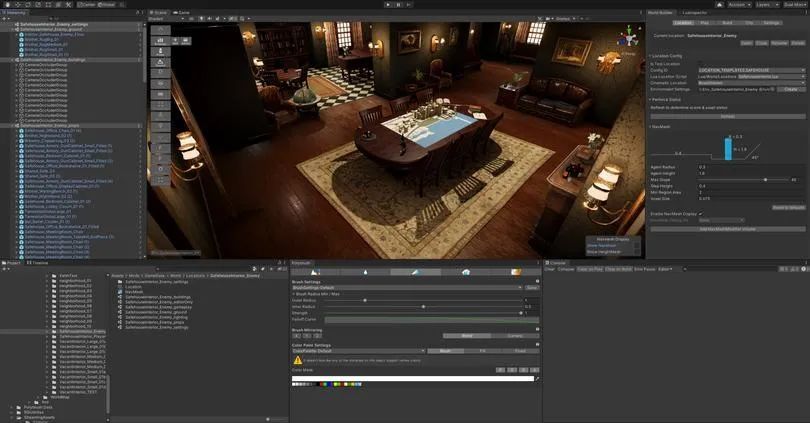Viewport: 810px width, 423px height.
Task: Click the topmost overlay tool button in Scene view
Action: point(160,29)
